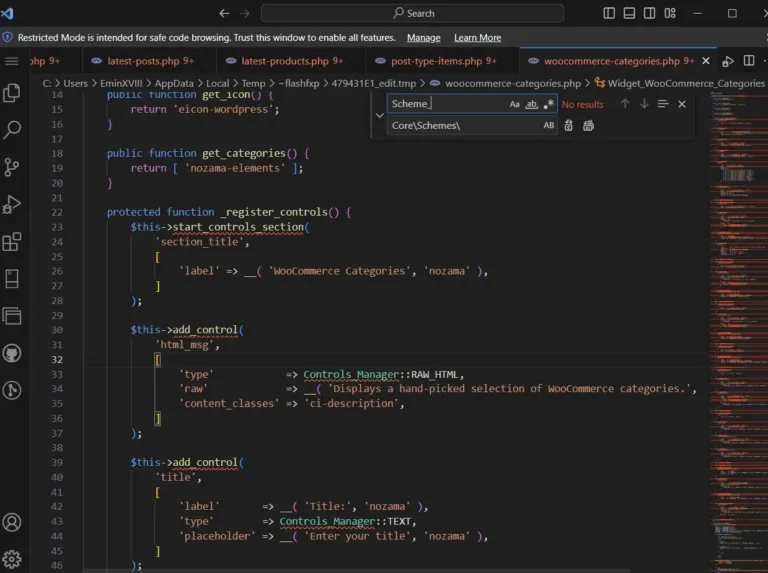Click _register_controls function name

pos(273,212)
